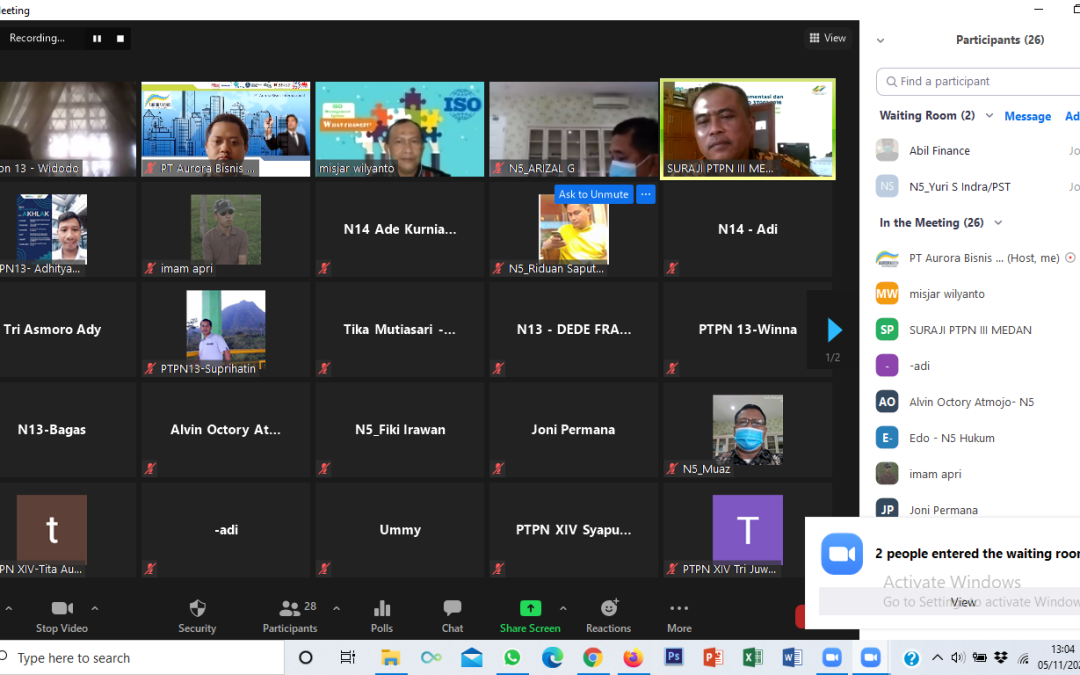Click the Find a participant search field

click(980, 82)
